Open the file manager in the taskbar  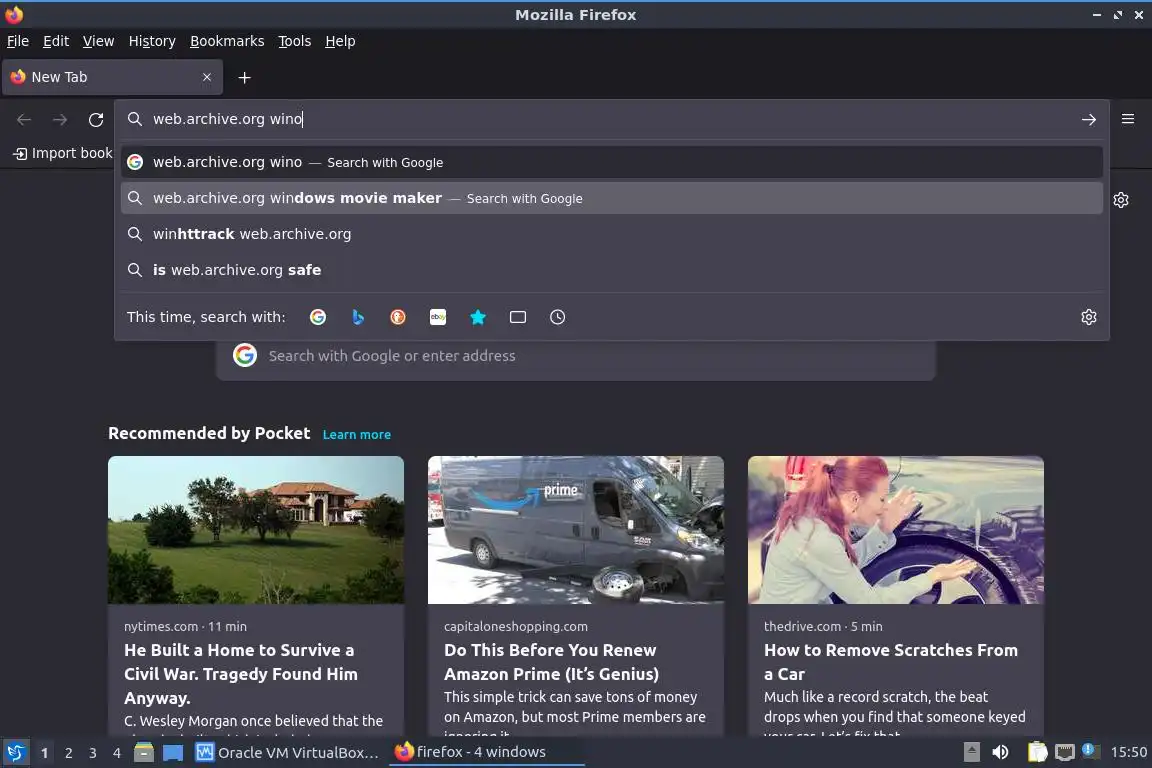pyautogui.click(x=144, y=753)
